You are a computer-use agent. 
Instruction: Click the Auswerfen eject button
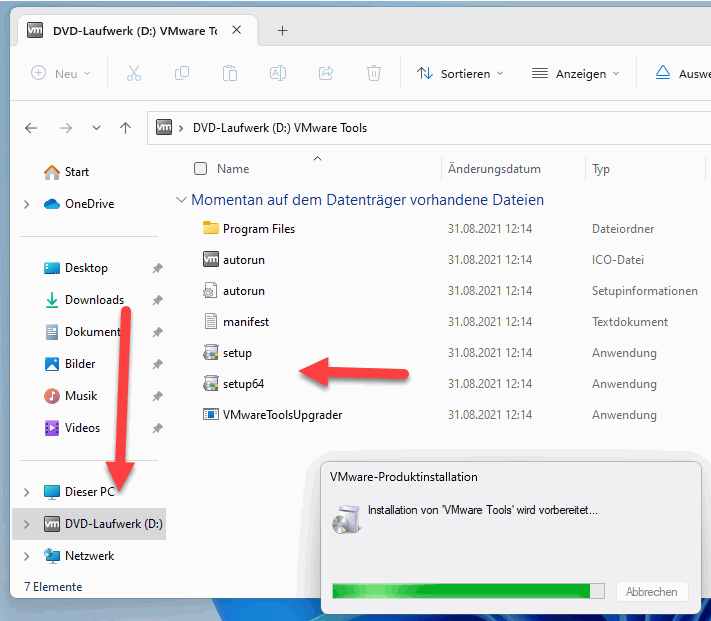coord(682,73)
